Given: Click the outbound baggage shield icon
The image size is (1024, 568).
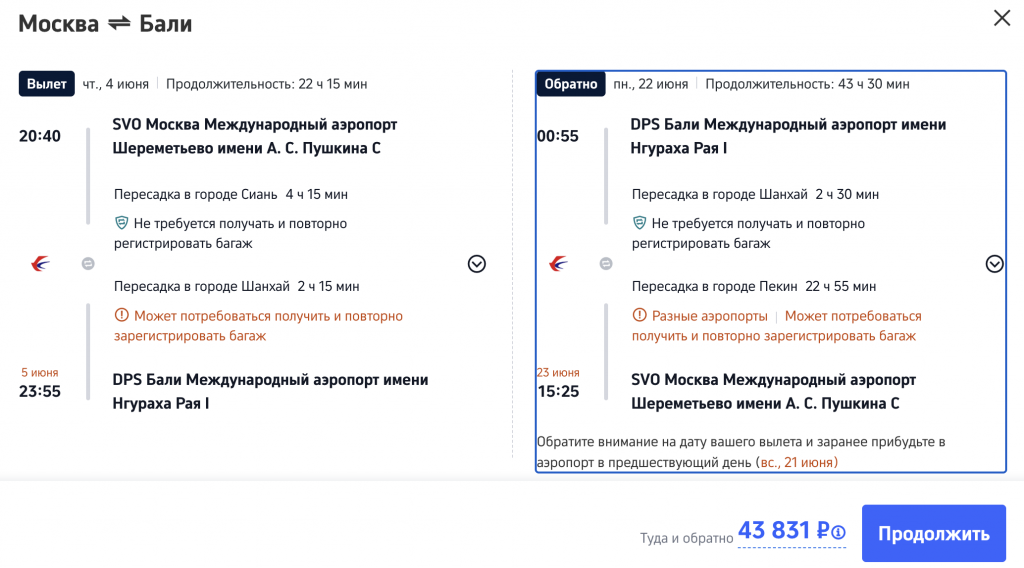Looking at the screenshot, I should [122, 224].
